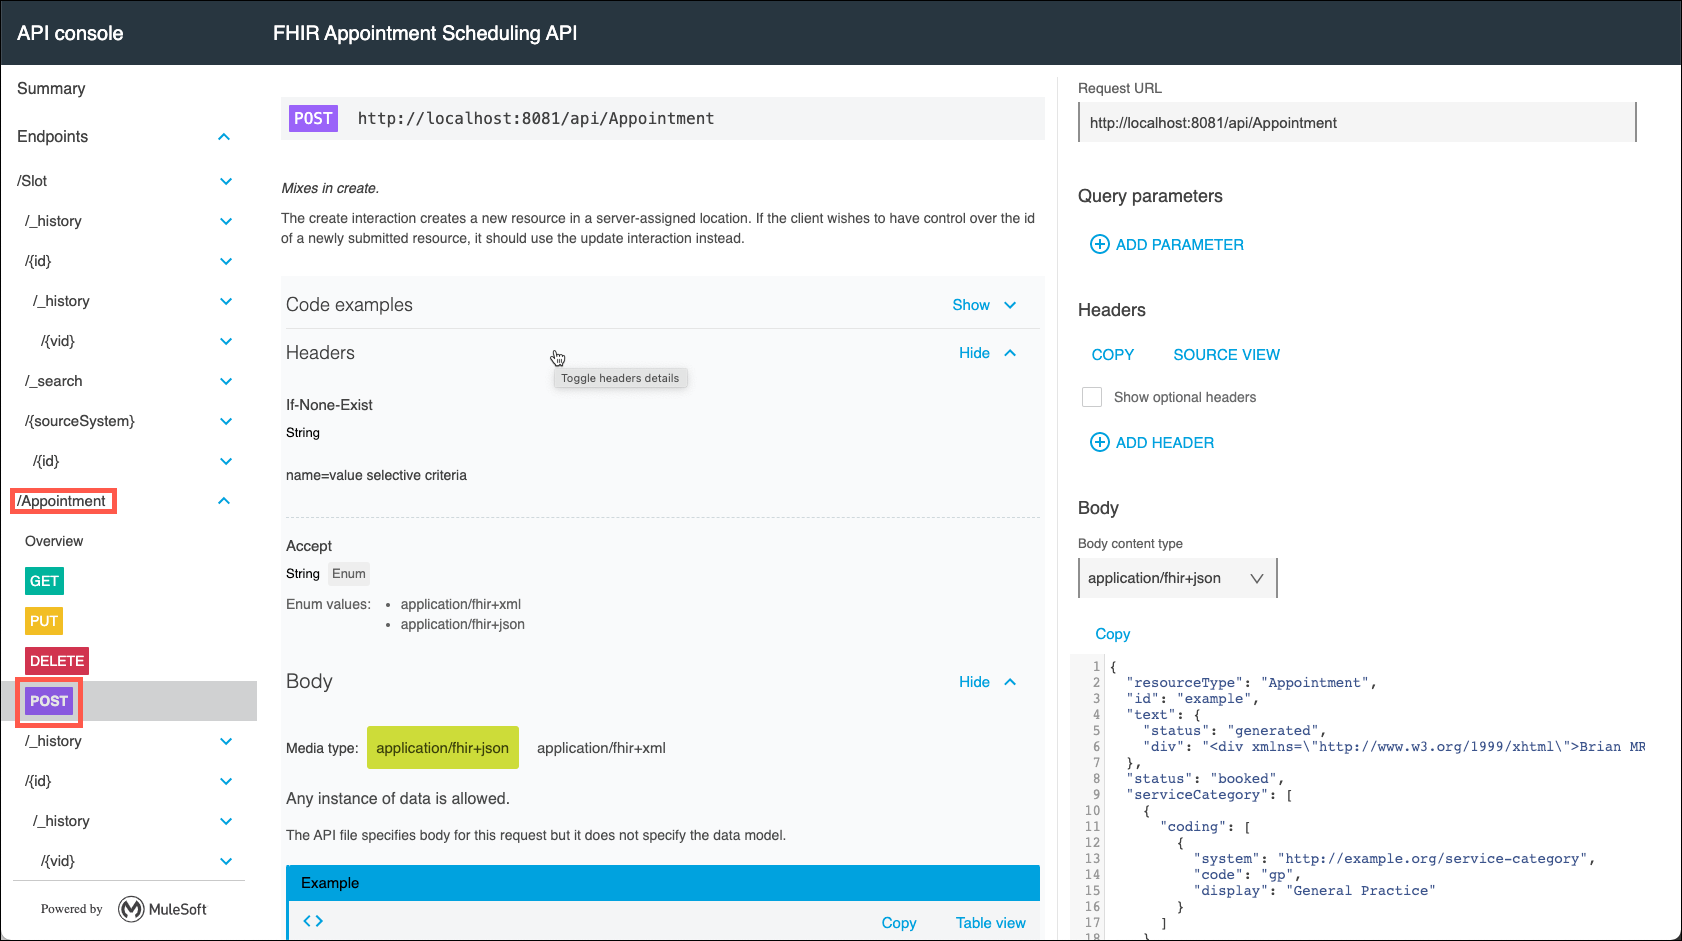Click API console title
The height and width of the screenshot is (941, 1682).
pos(70,33)
